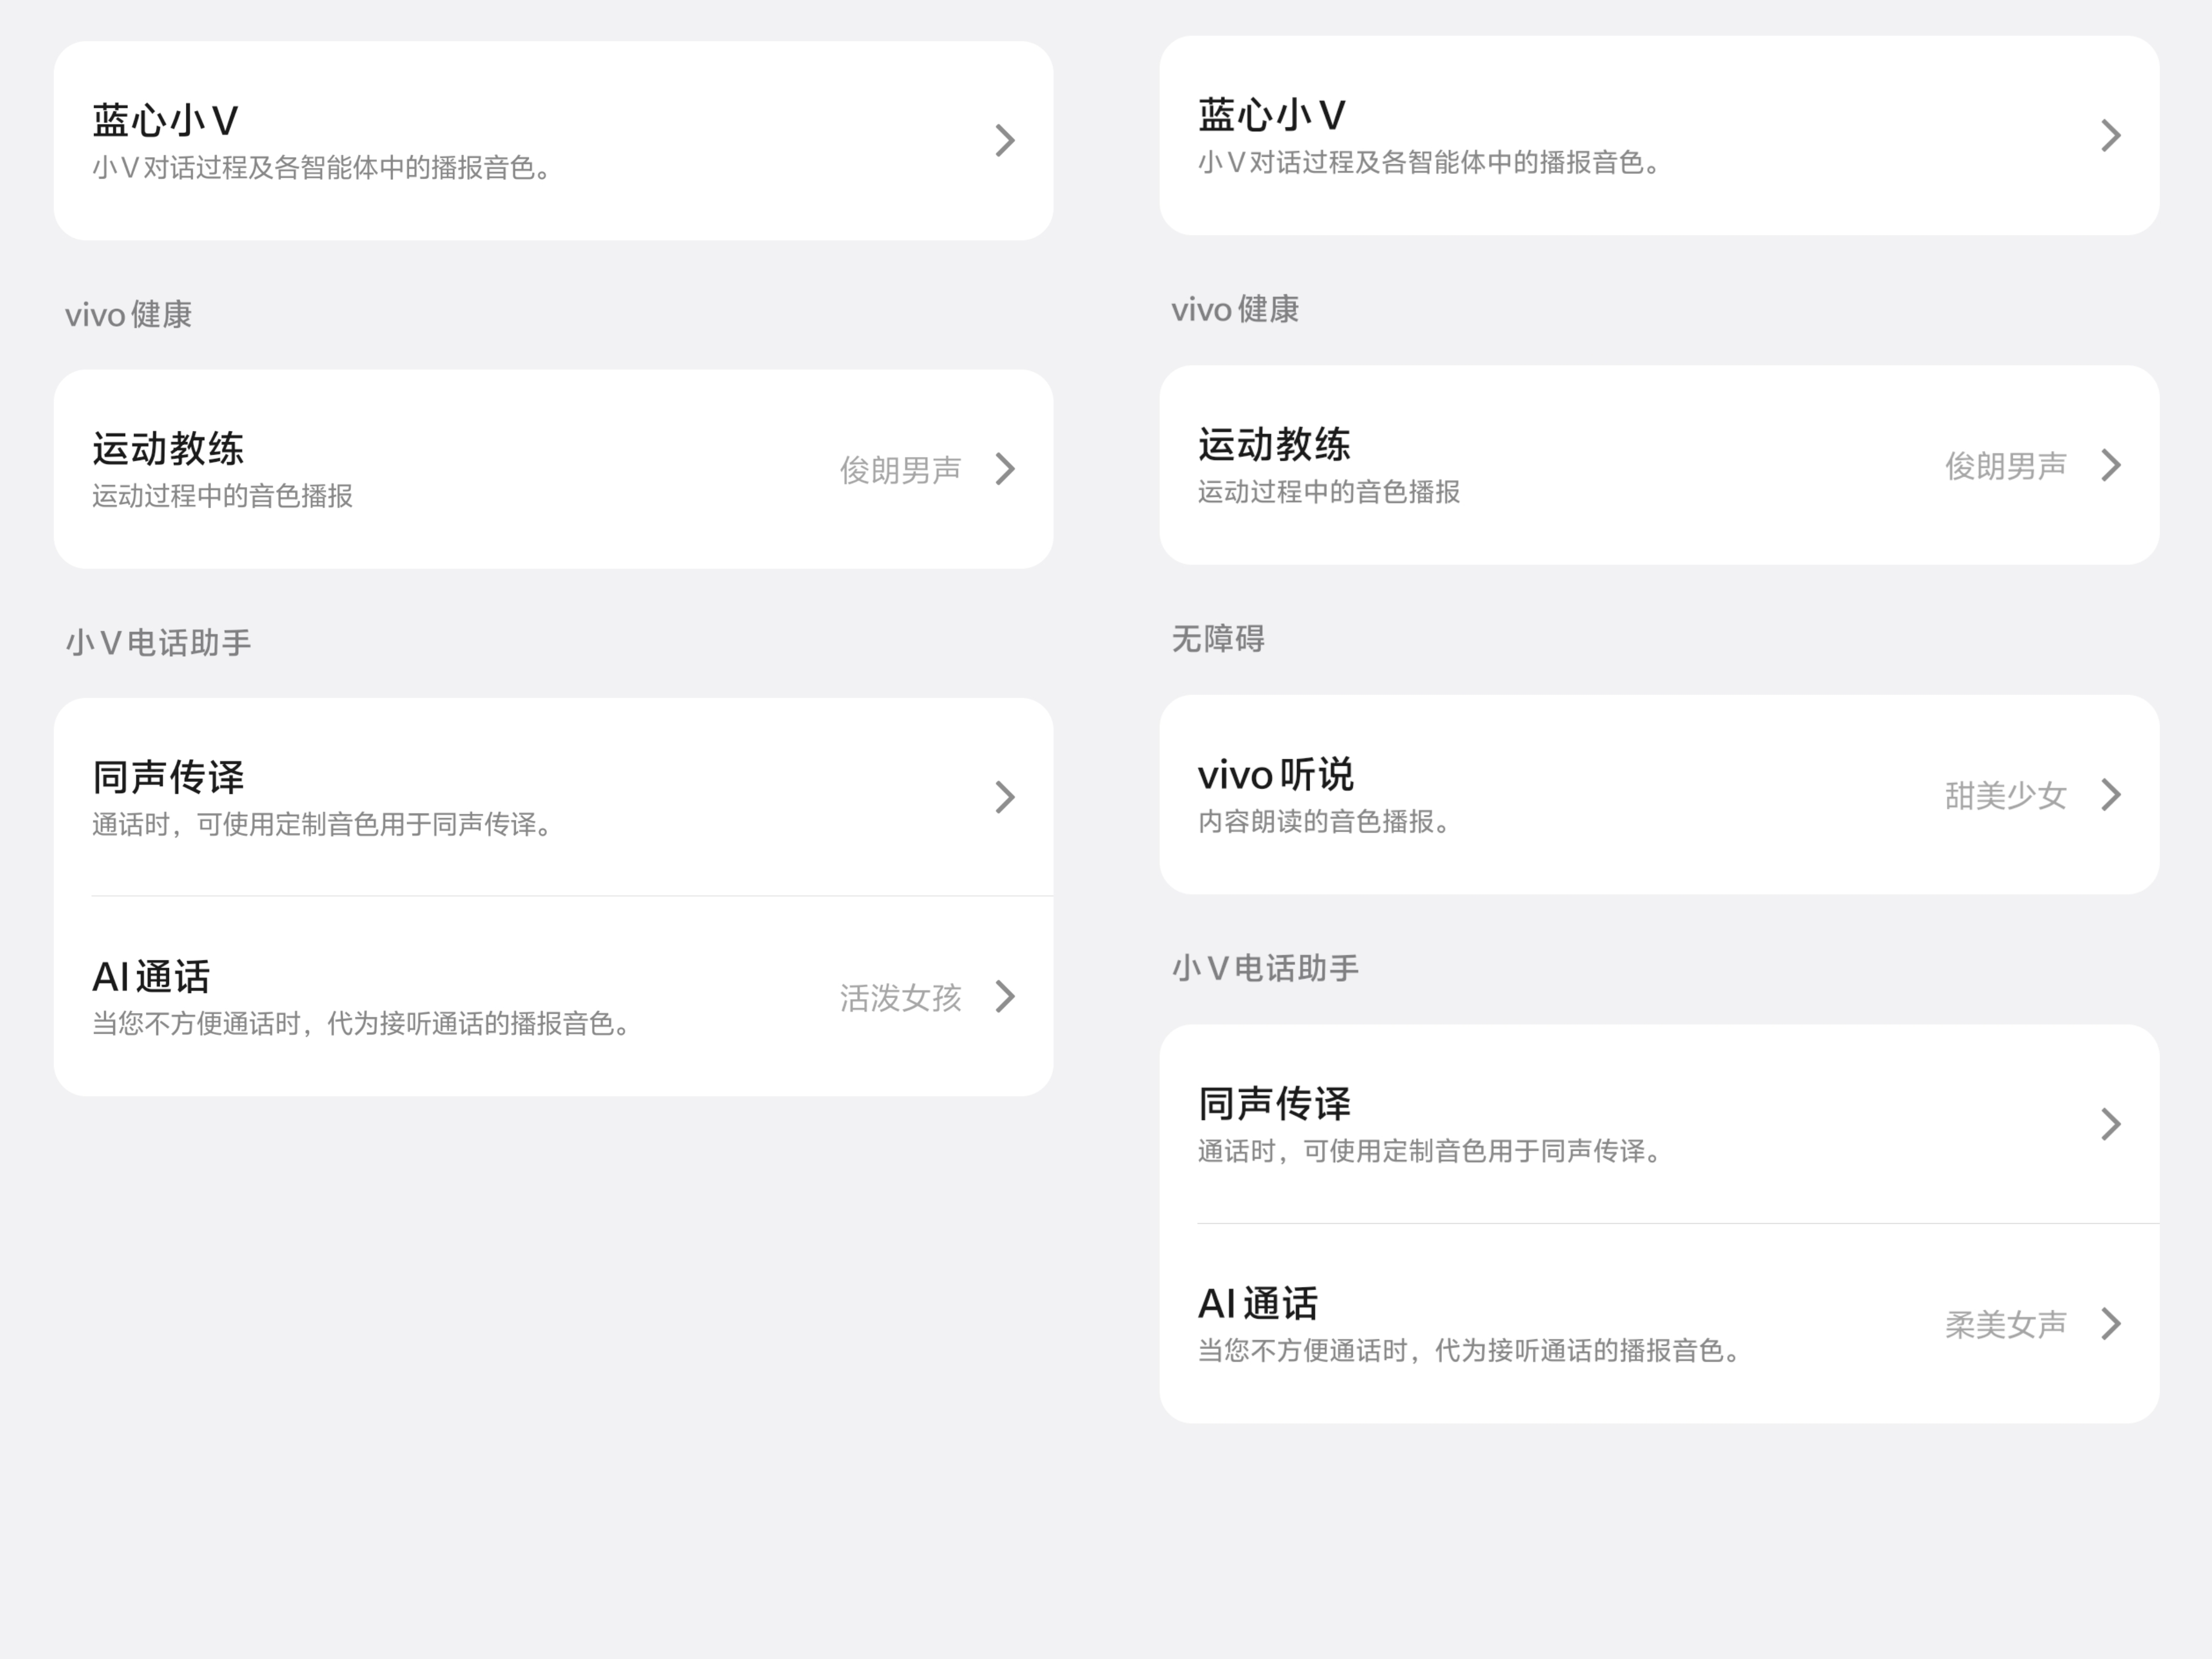The height and width of the screenshot is (1659, 2212).
Task: Click right panel description 当您不方便通话时
Action: tap(1469, 1351)
